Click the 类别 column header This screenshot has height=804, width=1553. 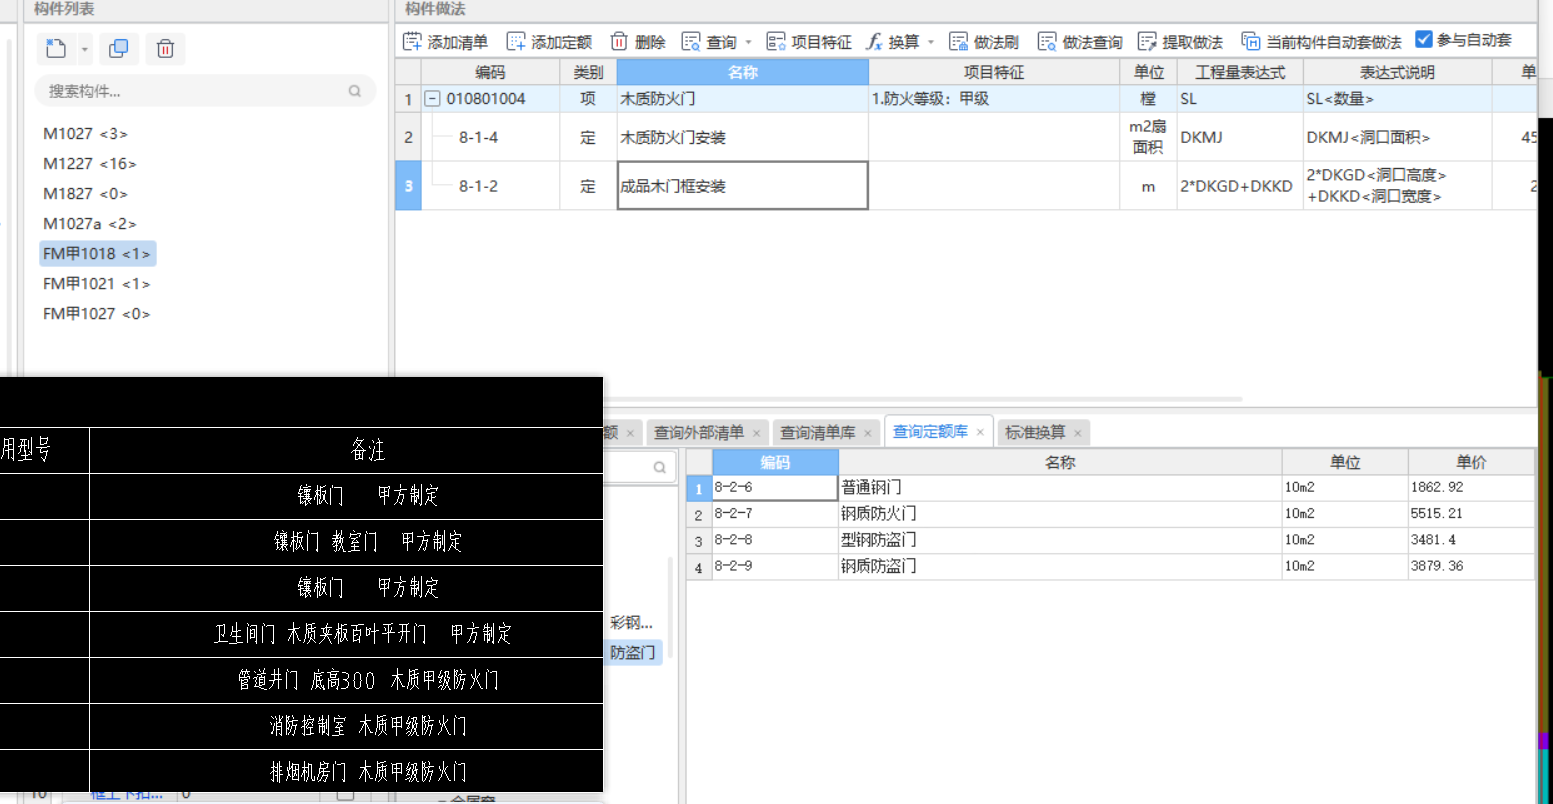point(588,72)
